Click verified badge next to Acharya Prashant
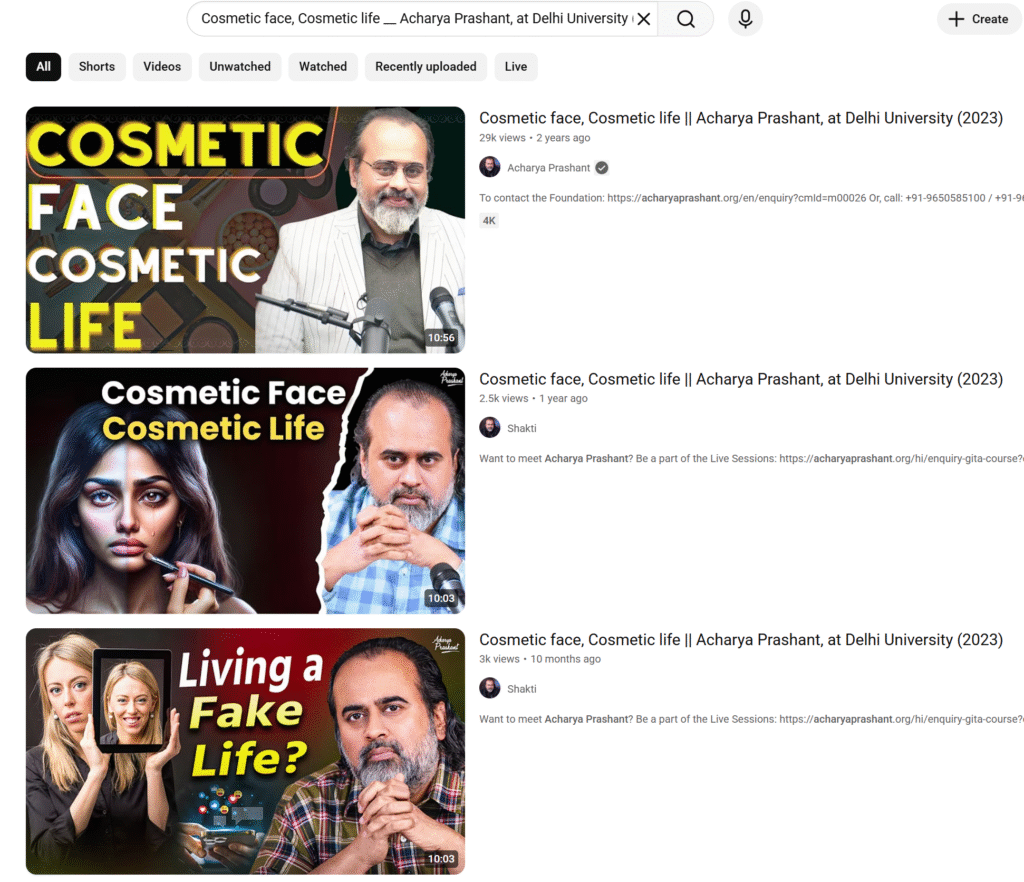Screen dimensions: 1024x882 pos(602,168)
